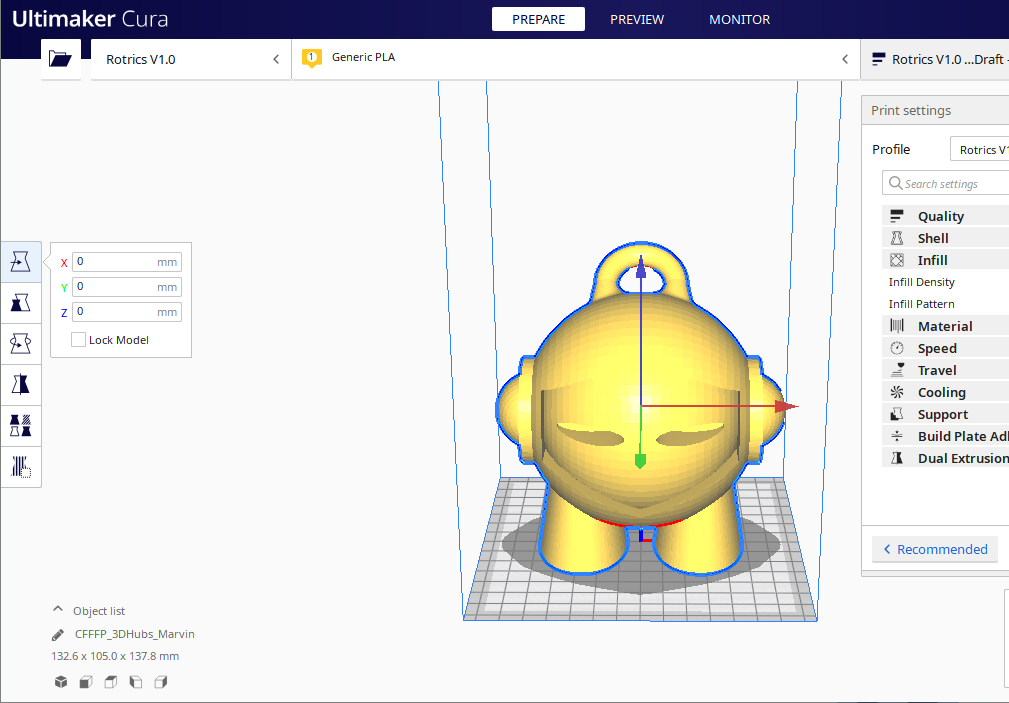Screen dimensions: 1009x703
Task: Switch to left view cube icon
Action: click(136, 682)
